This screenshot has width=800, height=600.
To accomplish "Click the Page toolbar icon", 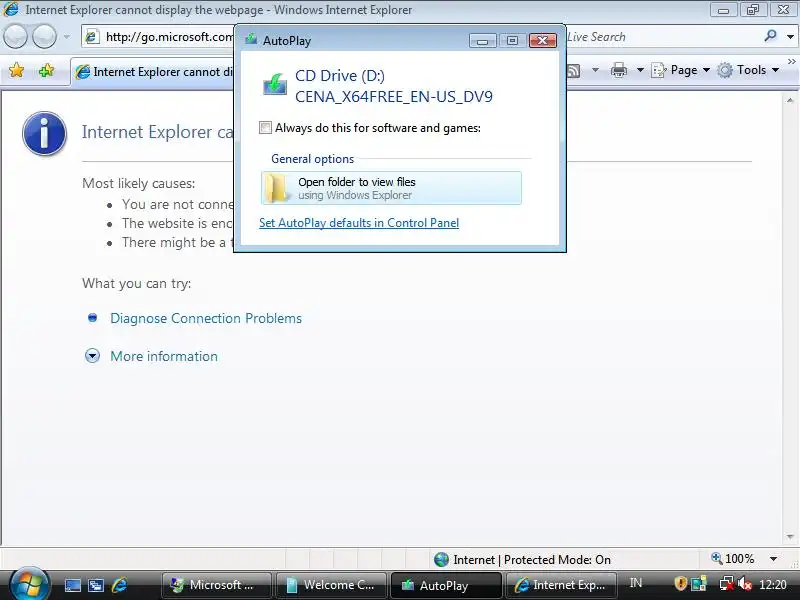I will [x=659, y=70].
